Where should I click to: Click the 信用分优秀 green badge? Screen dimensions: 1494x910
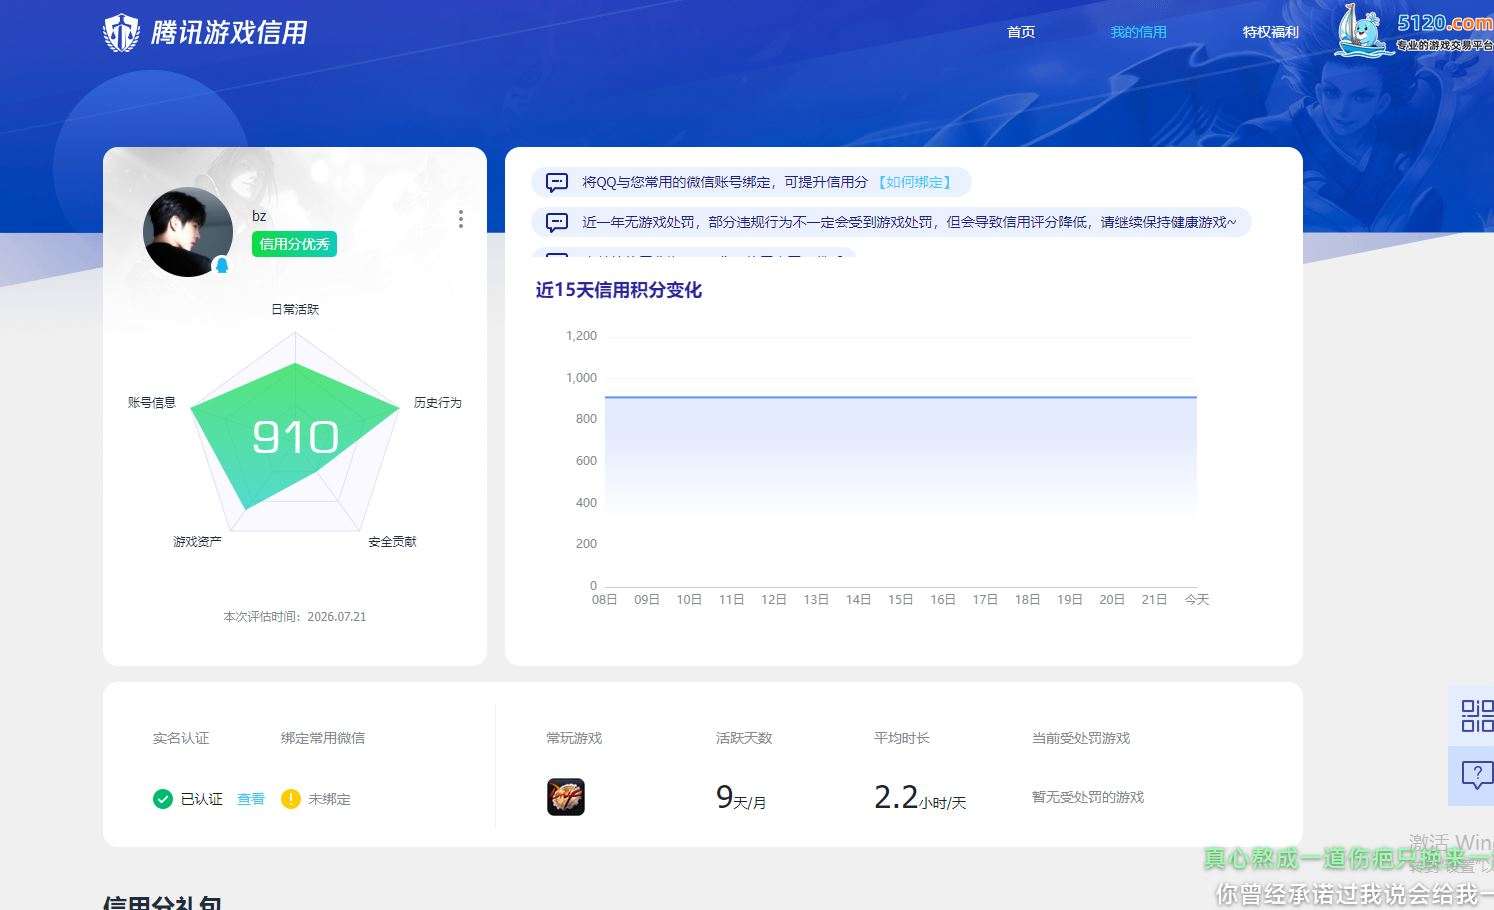tap(294, 244)
